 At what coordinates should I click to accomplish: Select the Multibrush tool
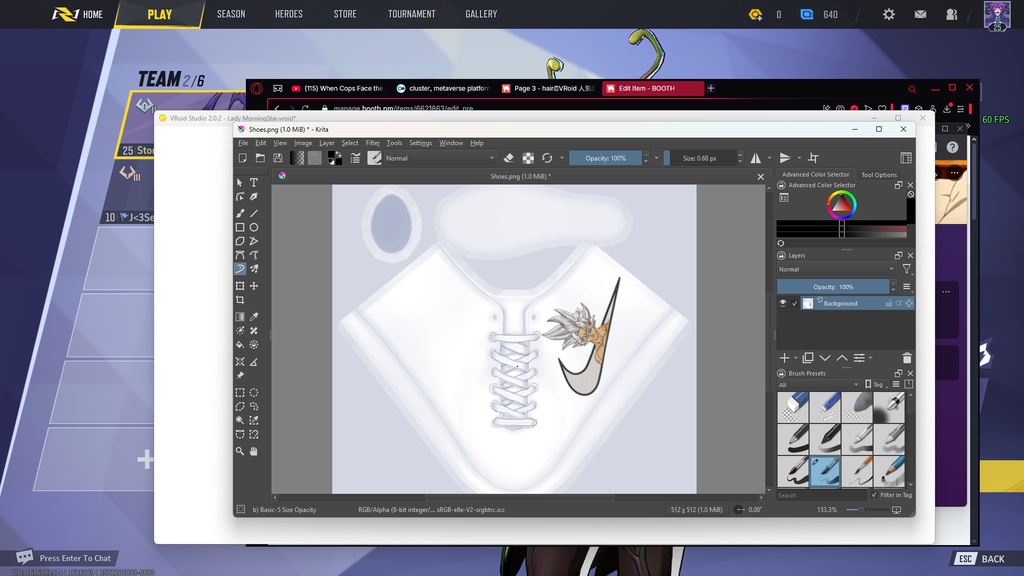pyautogui.click(x=254, y=269)
